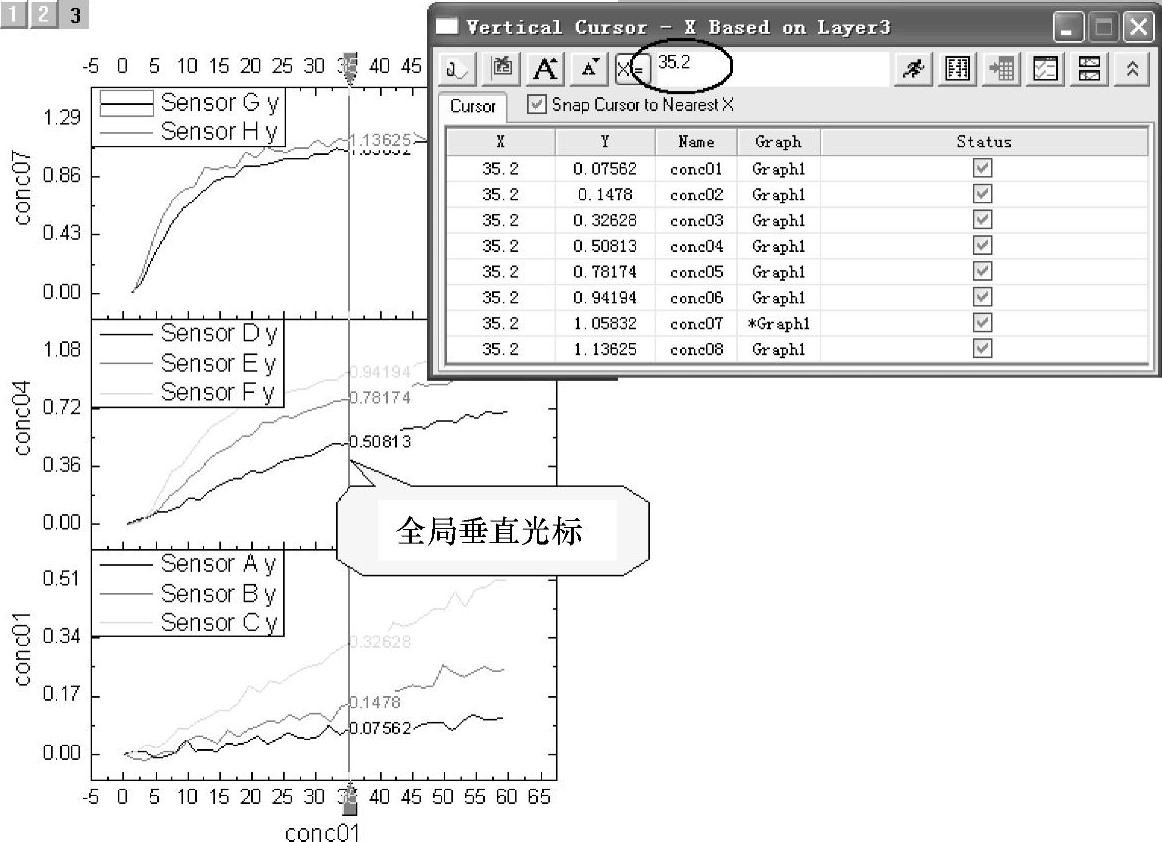
Task: Toggle Status checkbox for conc08 row
Action: 983,348
